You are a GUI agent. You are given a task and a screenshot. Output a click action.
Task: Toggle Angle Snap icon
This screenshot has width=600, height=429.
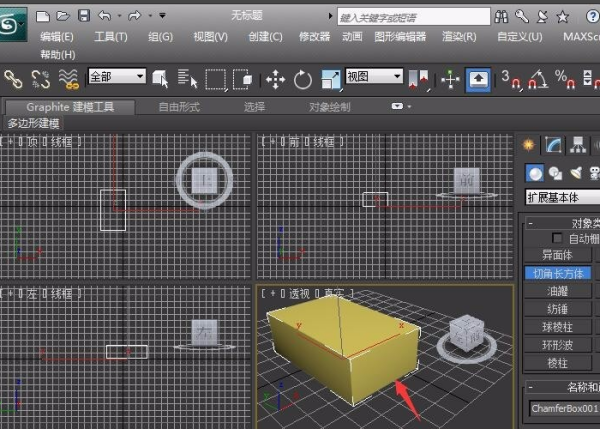click(x=538, y=80)
